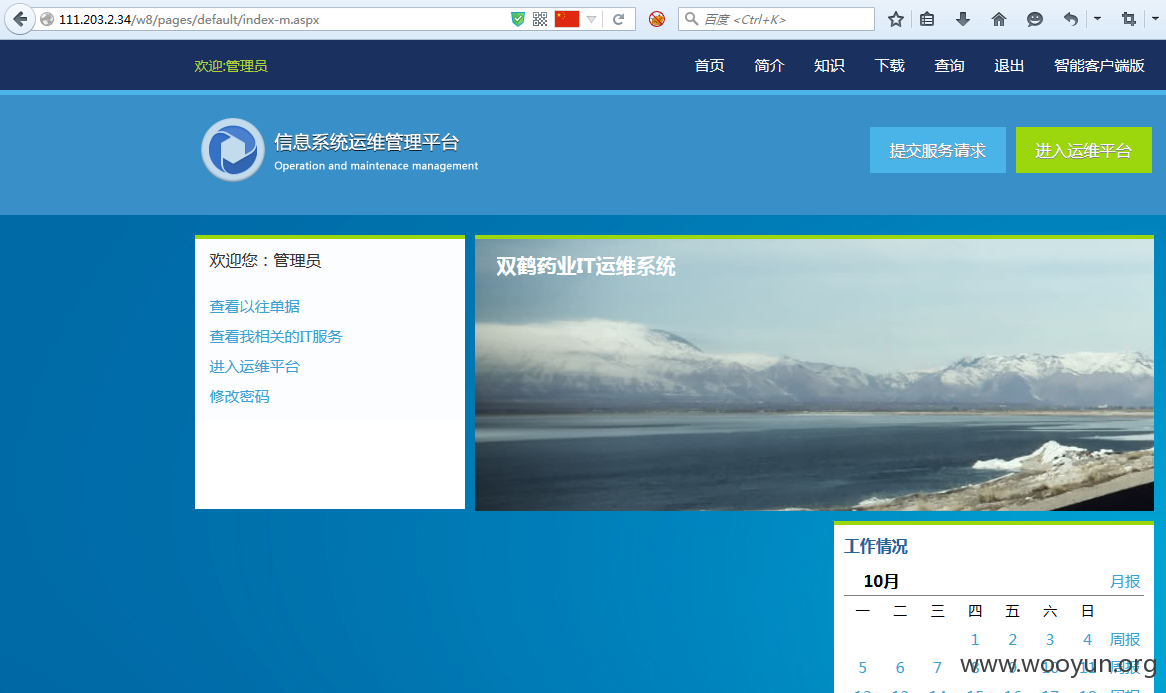
Task: Expand the address bar history dropdown arrow
Action: pos(592,19)
